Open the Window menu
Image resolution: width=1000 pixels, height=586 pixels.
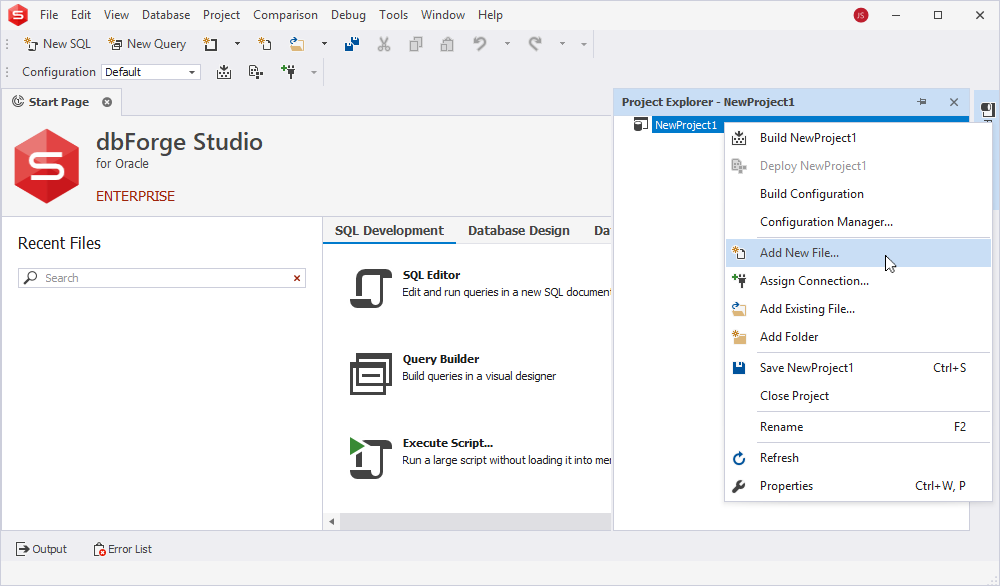tap(443, 15)
